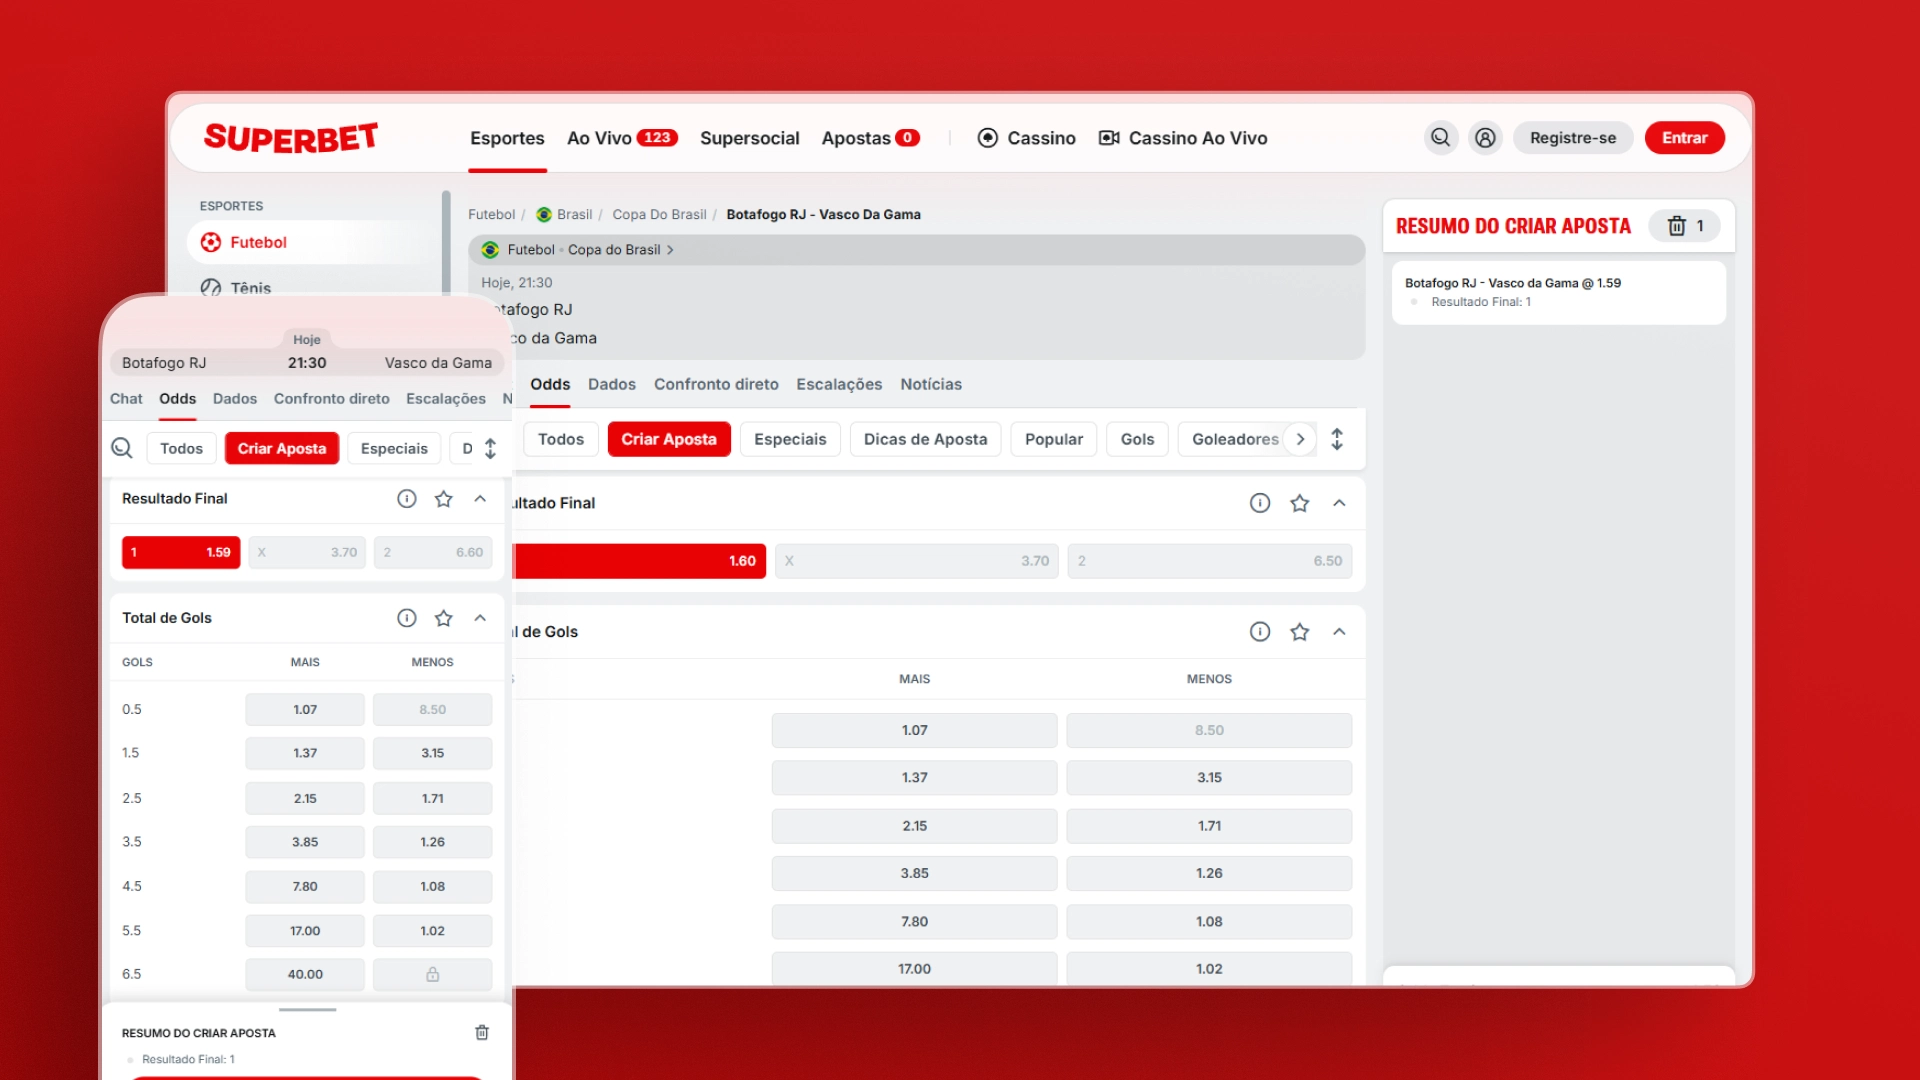The width and height of the screenshot is (1920, 1080).
Task: Open the desktop Notícias tab
Action: click(931, 384)
